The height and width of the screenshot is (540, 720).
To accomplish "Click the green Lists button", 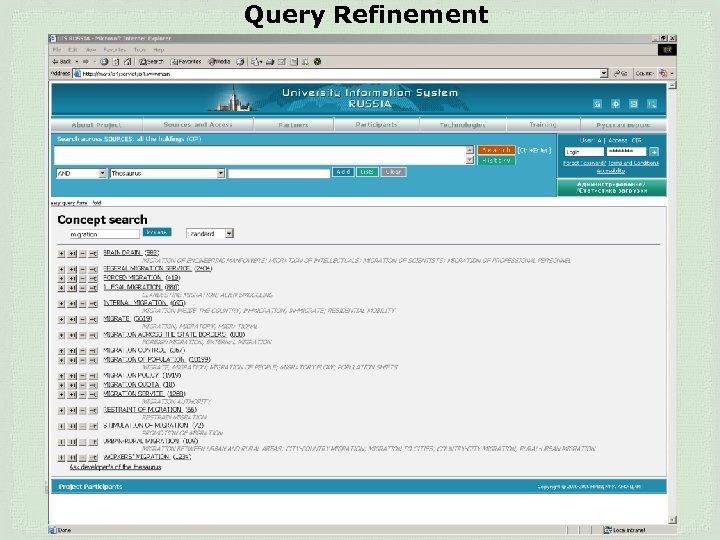I will 367,172.
